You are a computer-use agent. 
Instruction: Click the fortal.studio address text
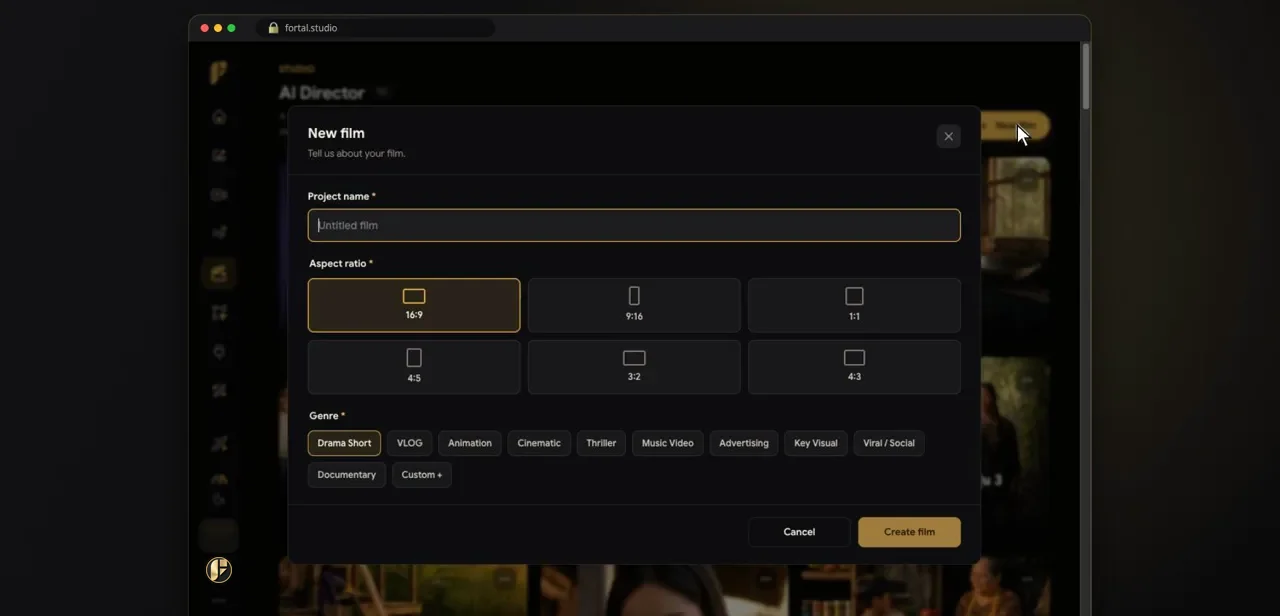[x=311, y=28]
